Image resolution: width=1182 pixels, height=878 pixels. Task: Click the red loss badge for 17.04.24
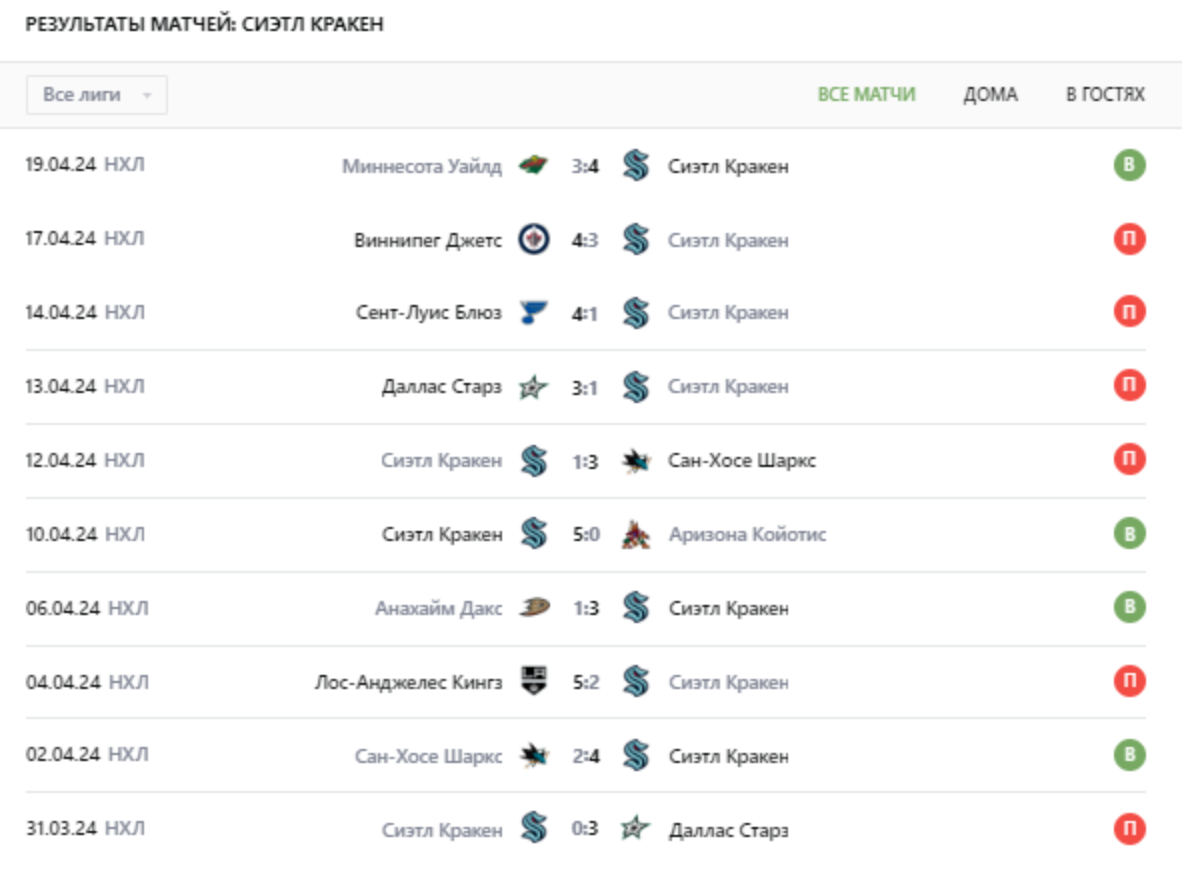tap(1130, 240)
